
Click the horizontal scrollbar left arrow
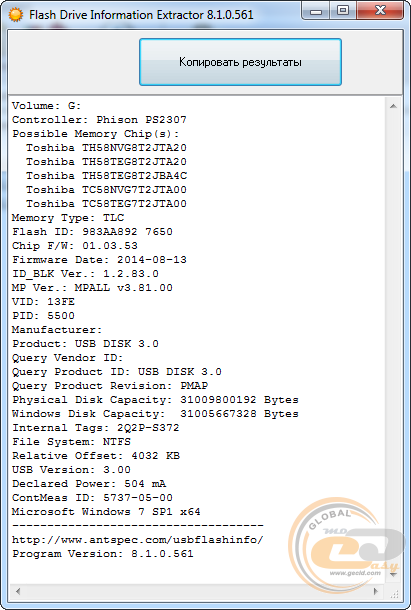[18, 591]
